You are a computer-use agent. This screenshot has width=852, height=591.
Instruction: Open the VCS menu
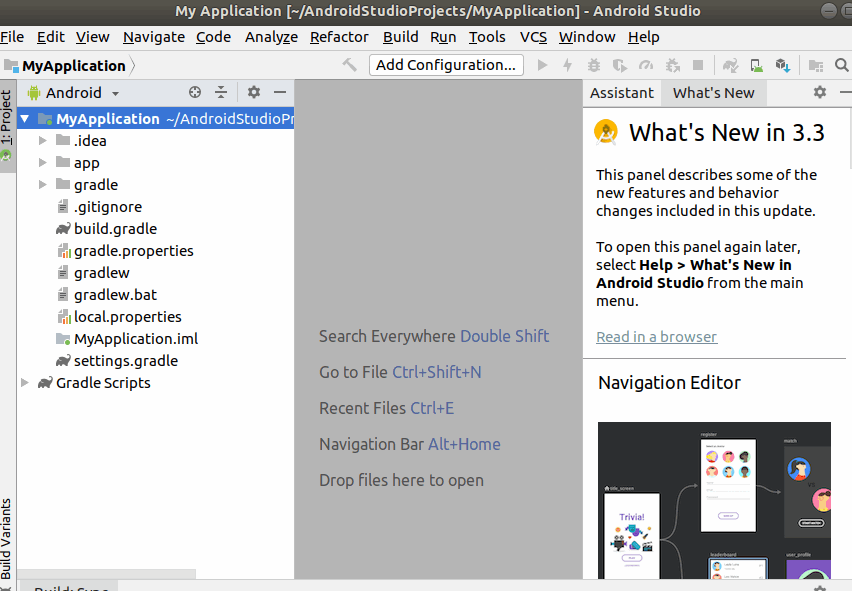(x=533, y=37)
